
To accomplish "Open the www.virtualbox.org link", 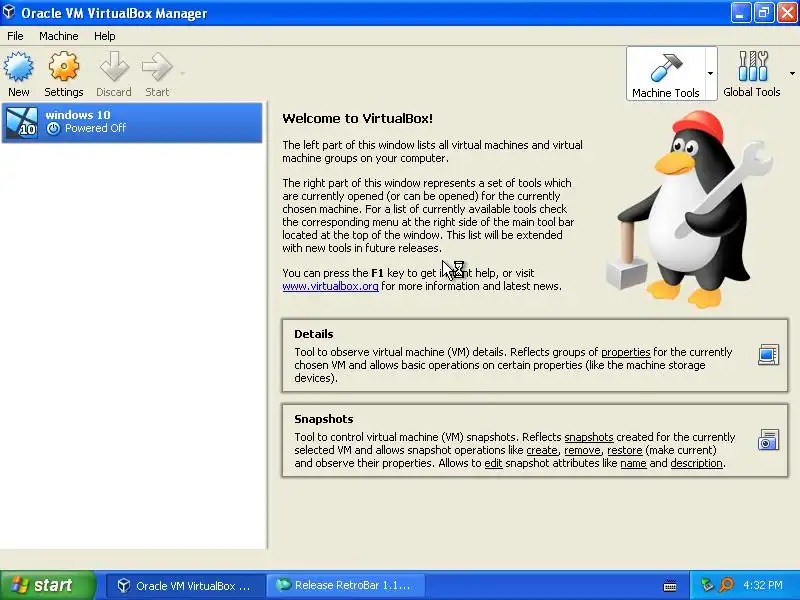I will click(x=331, y=286).
